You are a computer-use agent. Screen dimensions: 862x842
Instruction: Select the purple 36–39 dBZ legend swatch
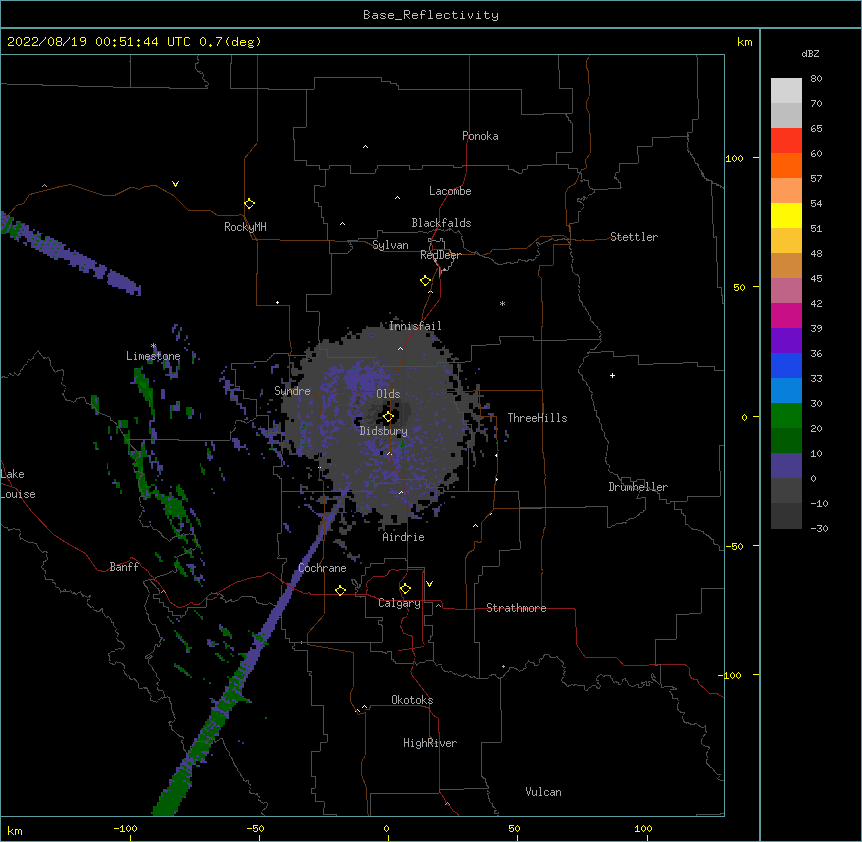coord(786,341)
